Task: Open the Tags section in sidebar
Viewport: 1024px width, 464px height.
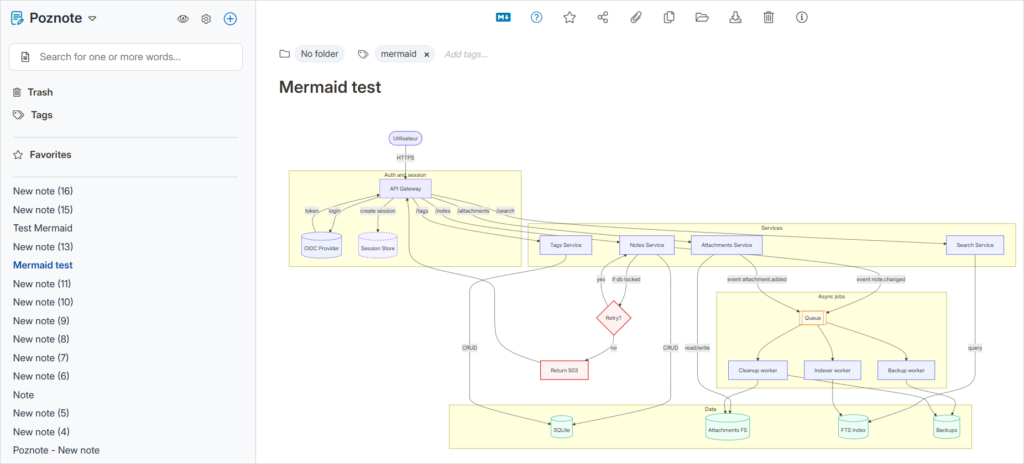Action: 41,115
